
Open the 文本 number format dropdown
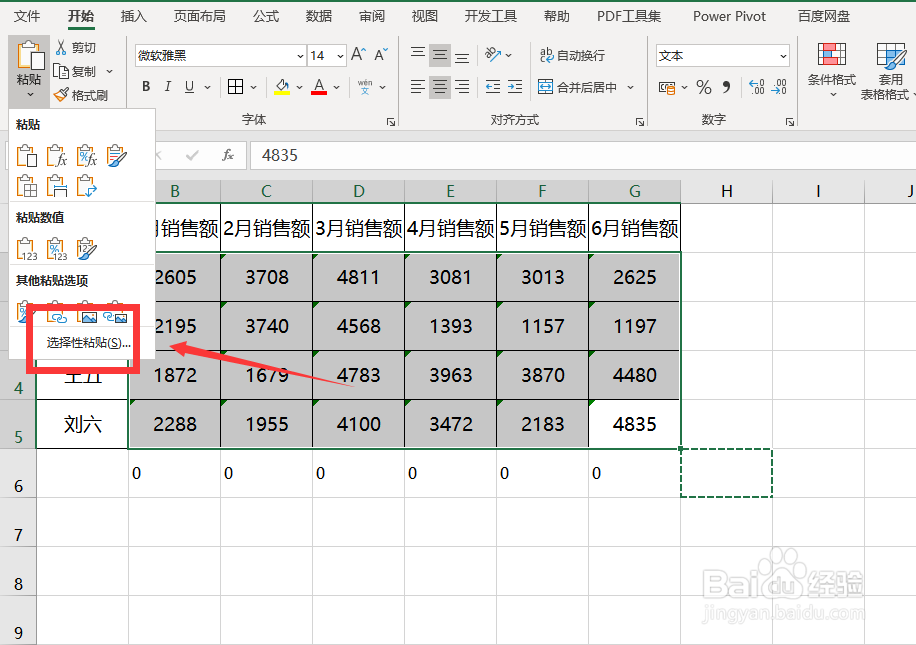point(783,56)
